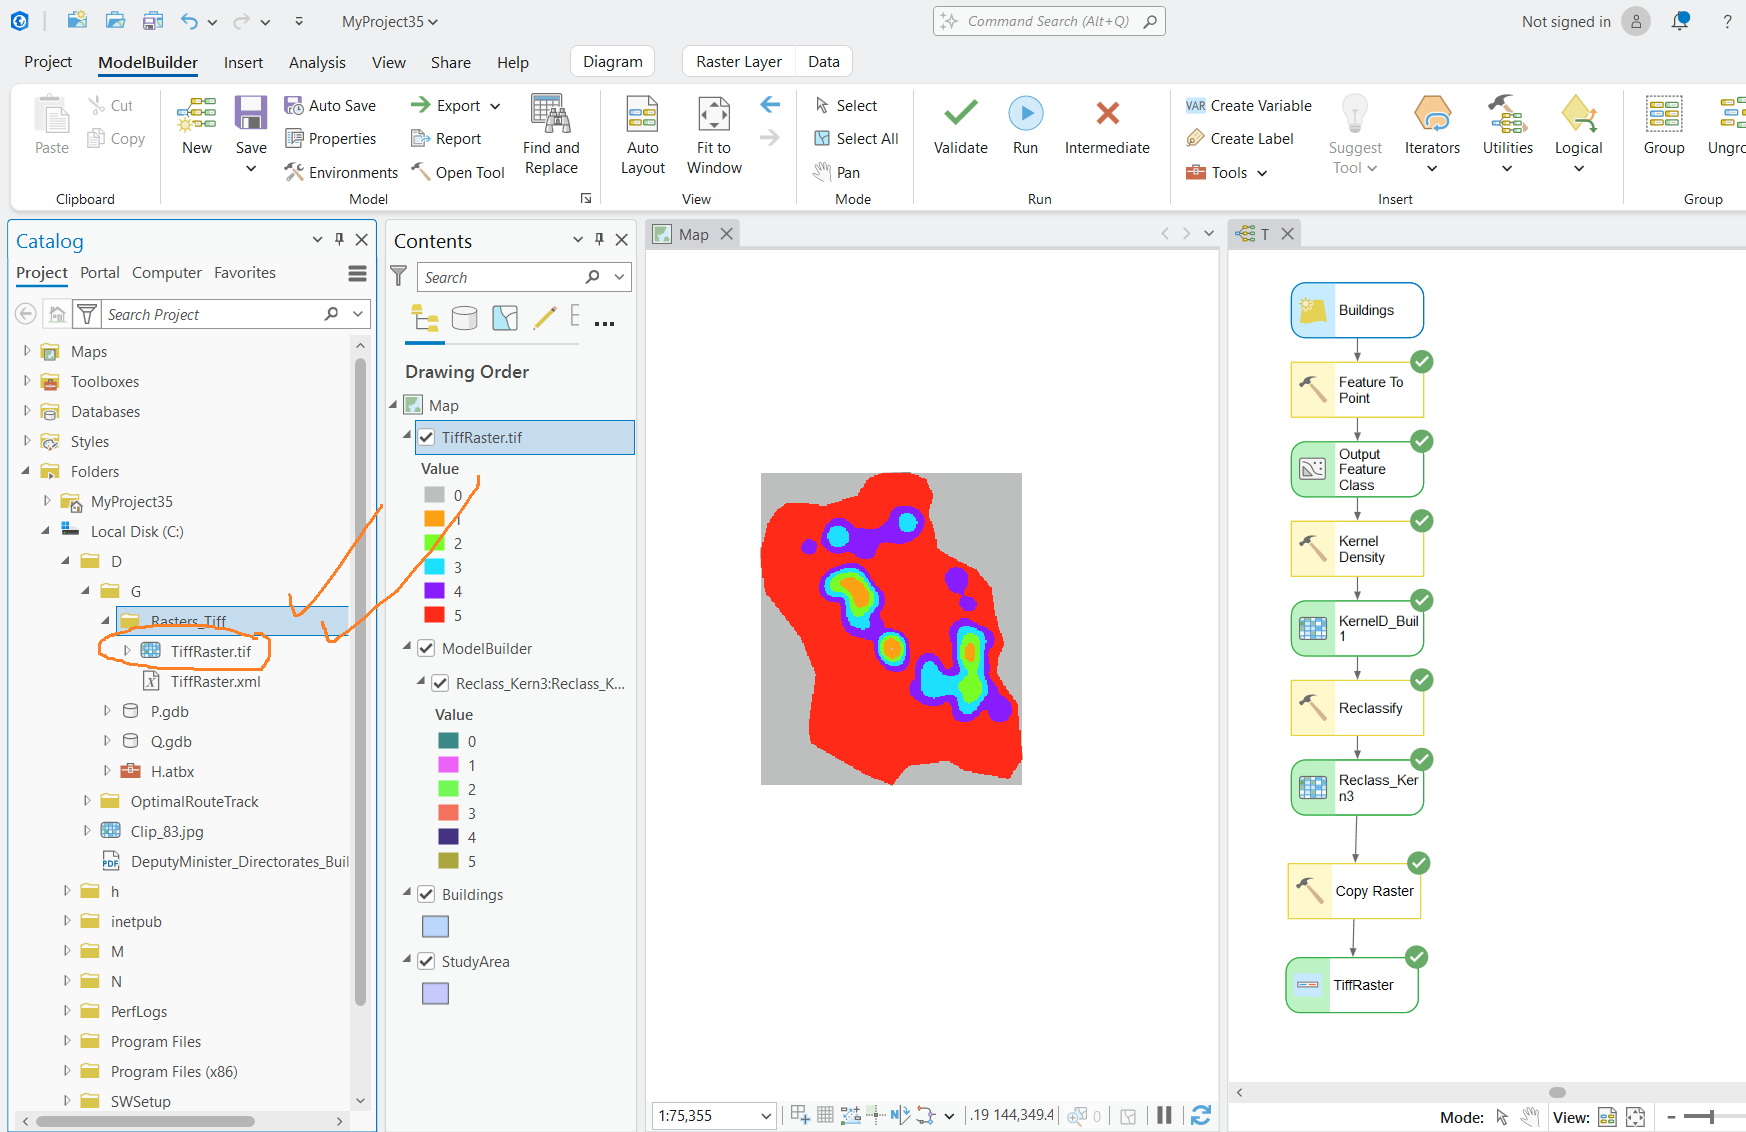Viewport: 1746px width, 1132px height.
Task: Click the notifications bell icon
Action: 1680,21
